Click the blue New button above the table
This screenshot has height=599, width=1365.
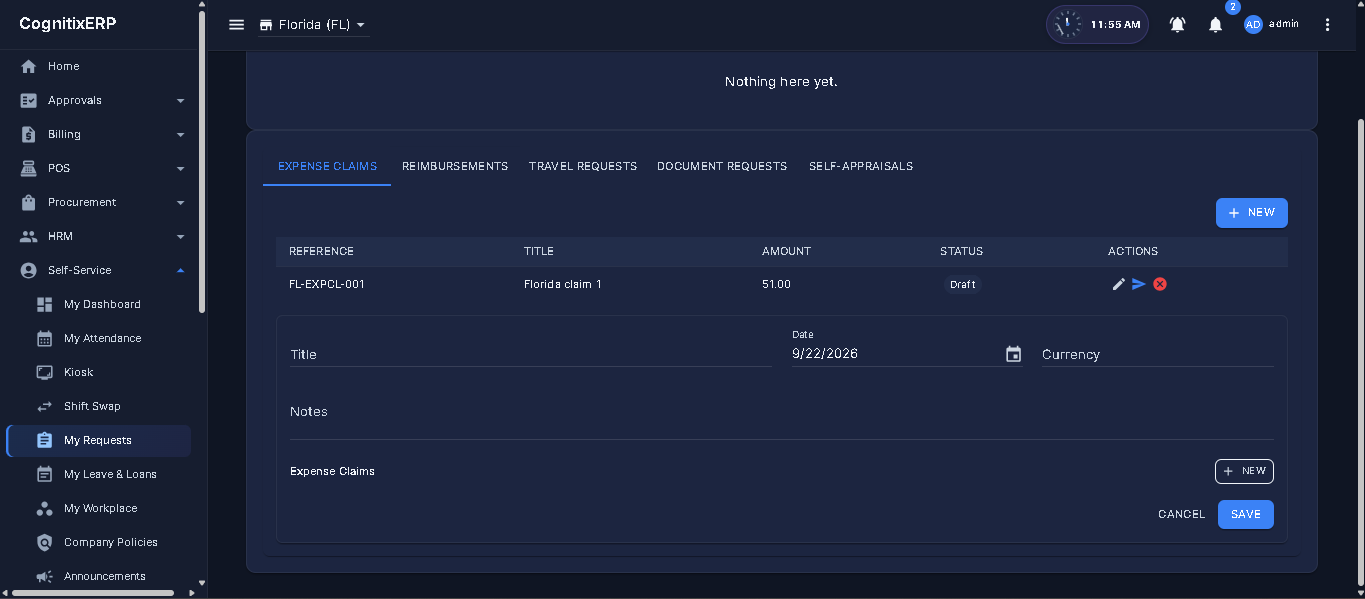[x=1251, y=213]
